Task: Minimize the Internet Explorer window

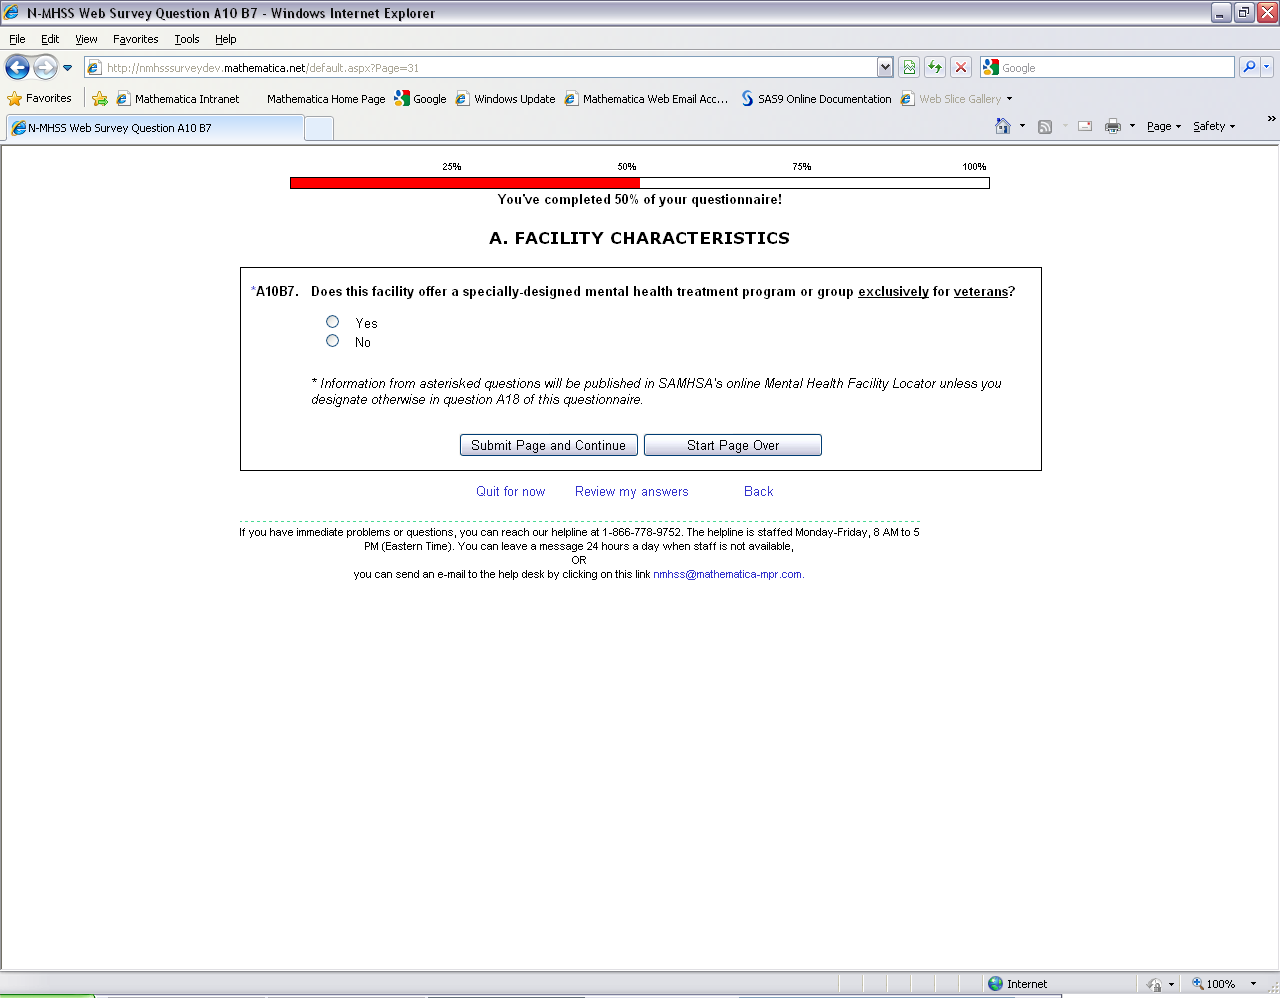Action: coord(1221,12)
